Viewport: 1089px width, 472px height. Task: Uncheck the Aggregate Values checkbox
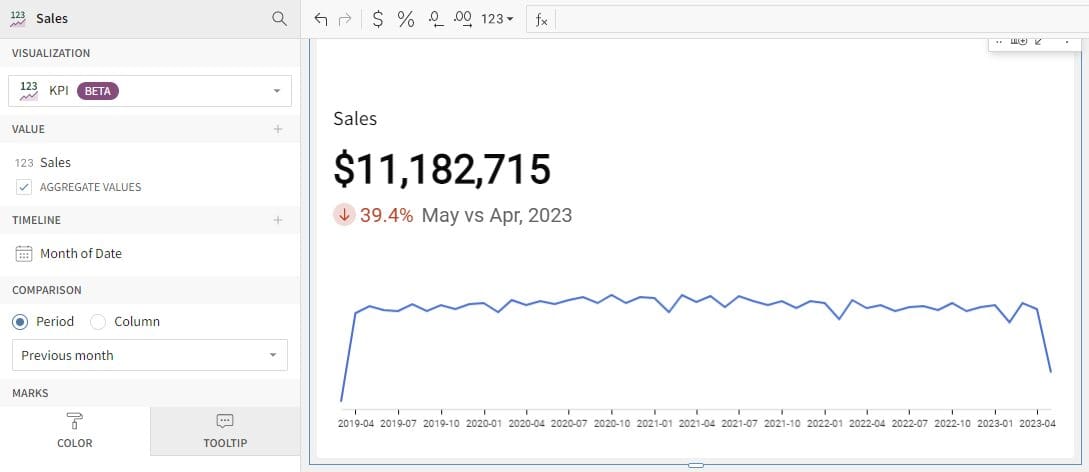click(x=24, y=187)
